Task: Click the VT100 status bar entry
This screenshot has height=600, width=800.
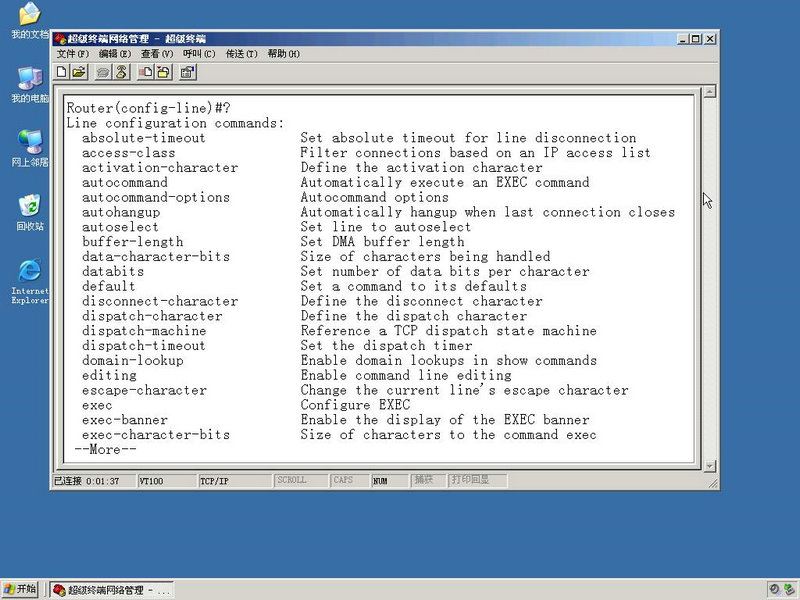Action: [x=166, y=481]
